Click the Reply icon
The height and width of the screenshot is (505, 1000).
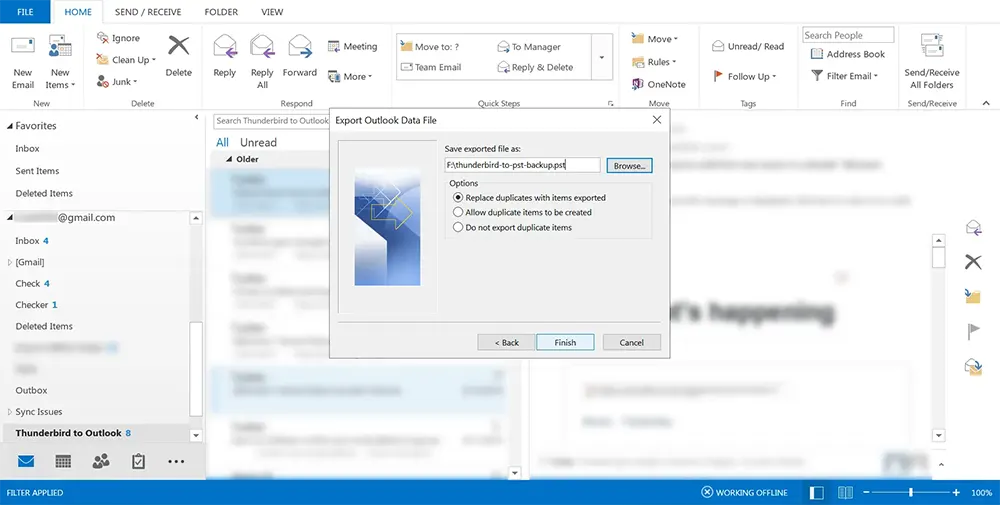(224, 47)
